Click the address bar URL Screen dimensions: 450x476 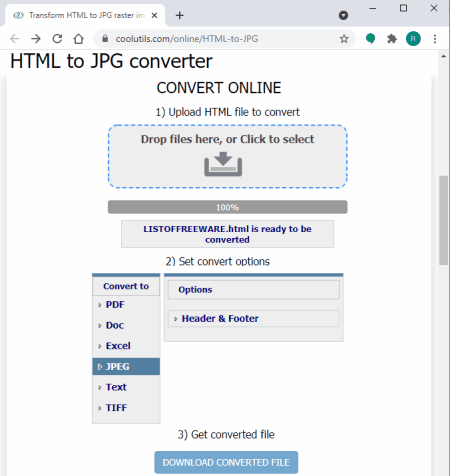pyautogui.click(x=187, y=39)
